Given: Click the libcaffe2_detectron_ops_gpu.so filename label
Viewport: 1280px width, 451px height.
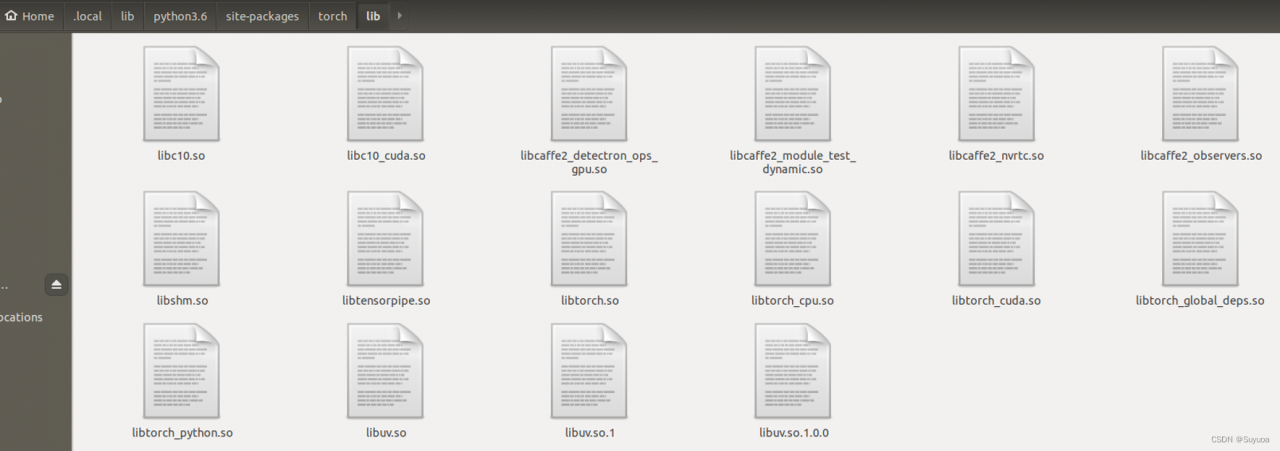Looking at the screenshot, I should [589, 163].
